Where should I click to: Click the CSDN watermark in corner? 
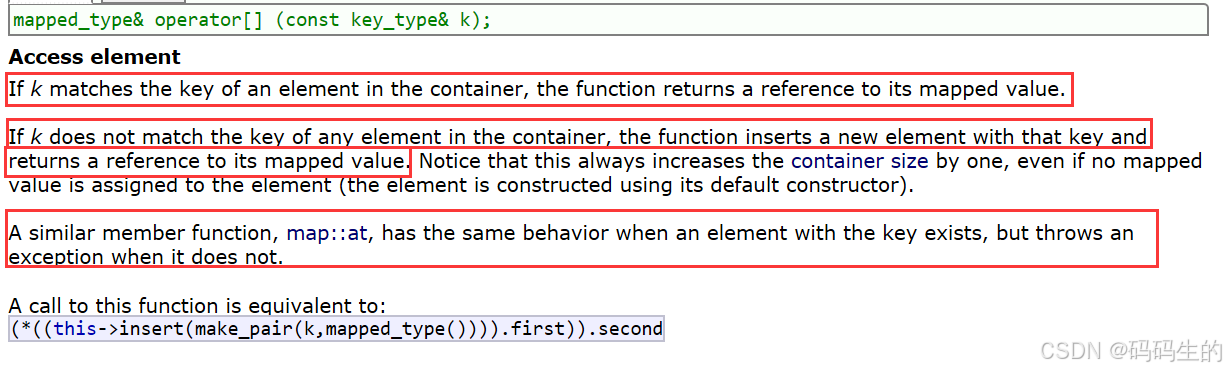click(1131, 351)
